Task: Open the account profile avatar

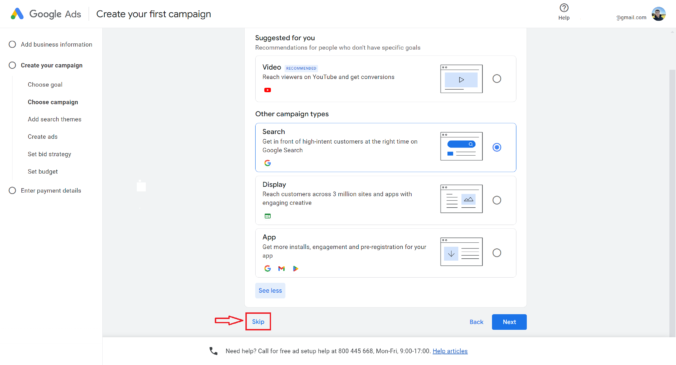Action: click(658, 14)
